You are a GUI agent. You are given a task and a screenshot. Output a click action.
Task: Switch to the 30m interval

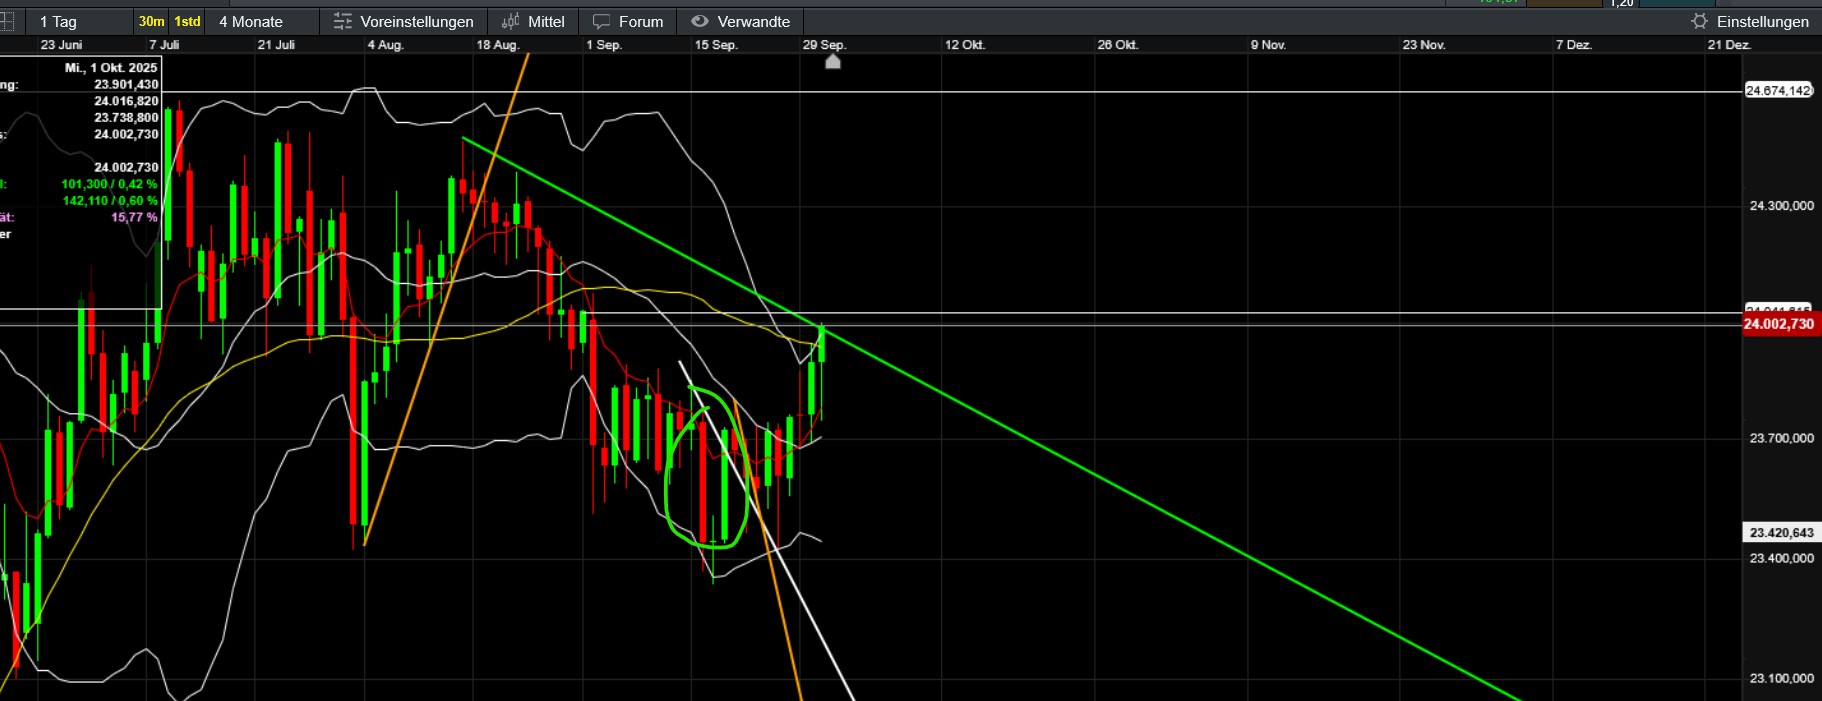[x=151, y=21]
